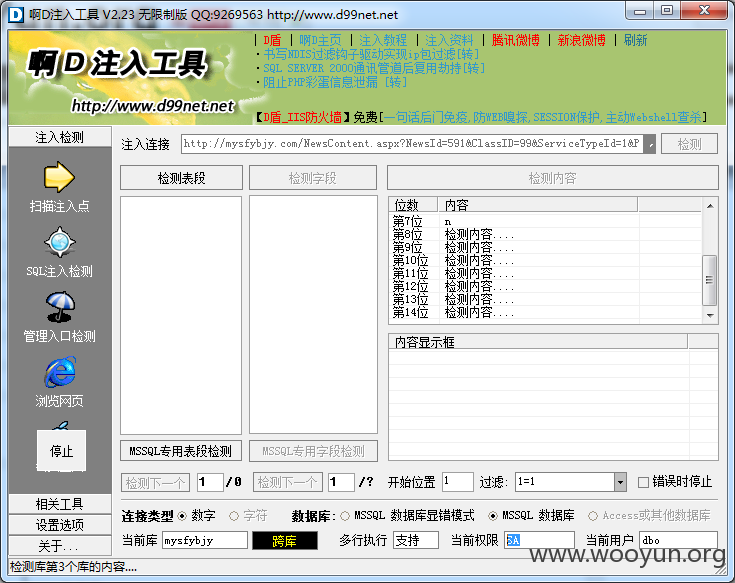Screen dimensions: 735x583
Task: Click the 注入连接 URL input field
Action: [x=412, y=144]
